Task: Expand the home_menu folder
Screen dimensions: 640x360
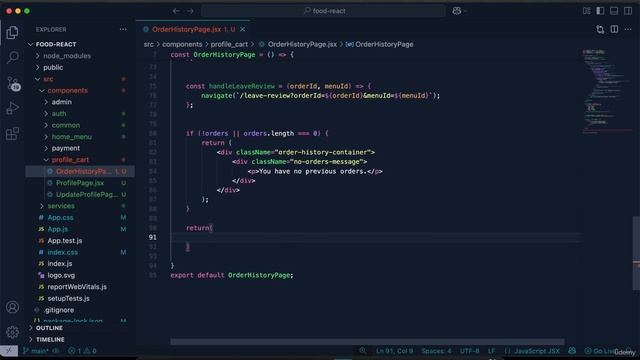Action: (x=80, y=137)
